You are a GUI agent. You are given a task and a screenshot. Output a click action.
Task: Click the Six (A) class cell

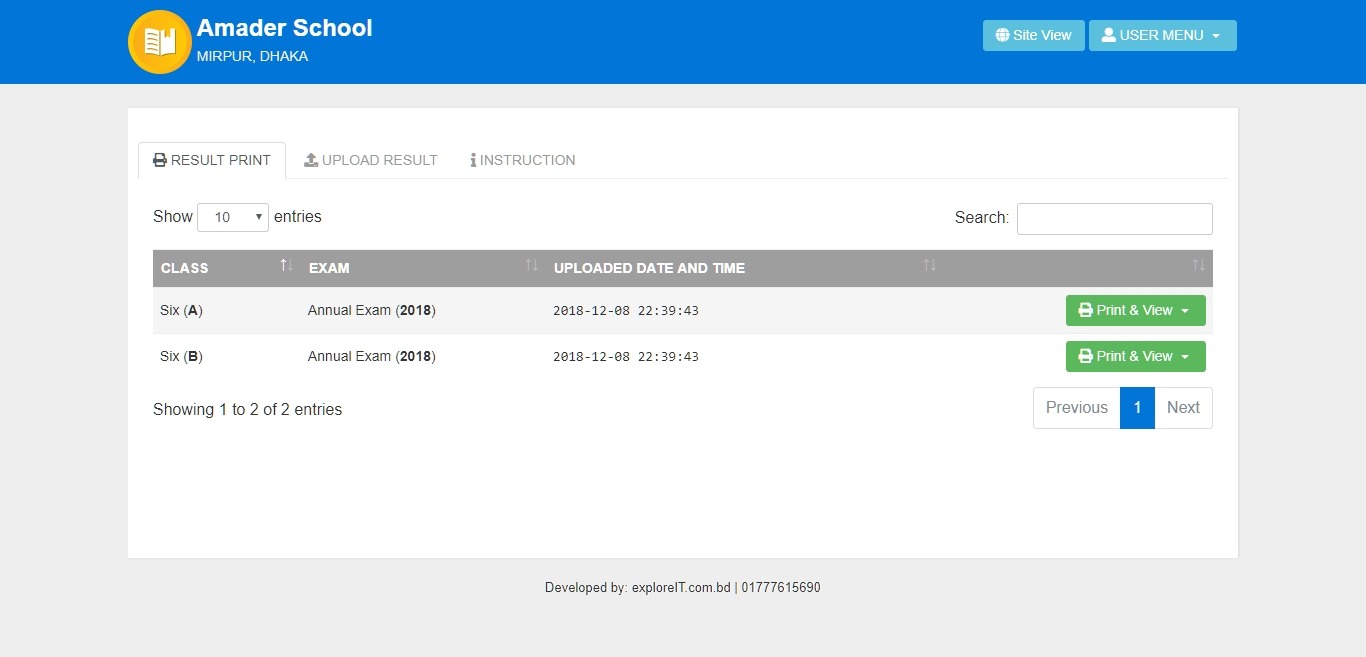click(227, 310)
